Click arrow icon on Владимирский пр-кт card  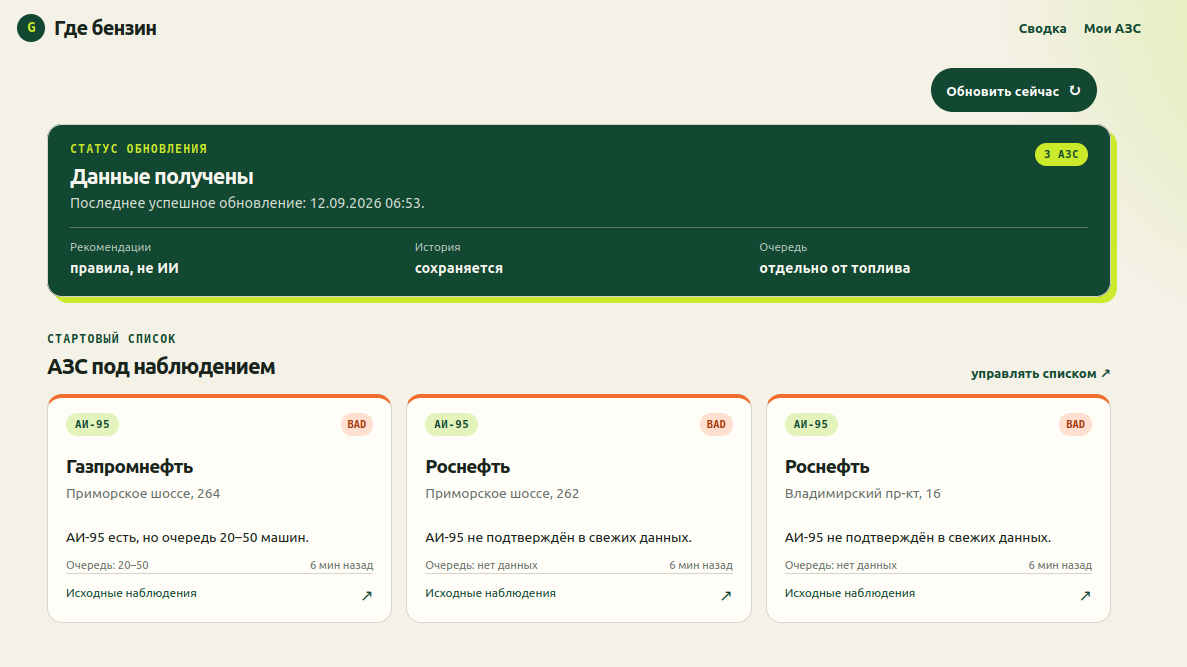[x=1085, y=596]
